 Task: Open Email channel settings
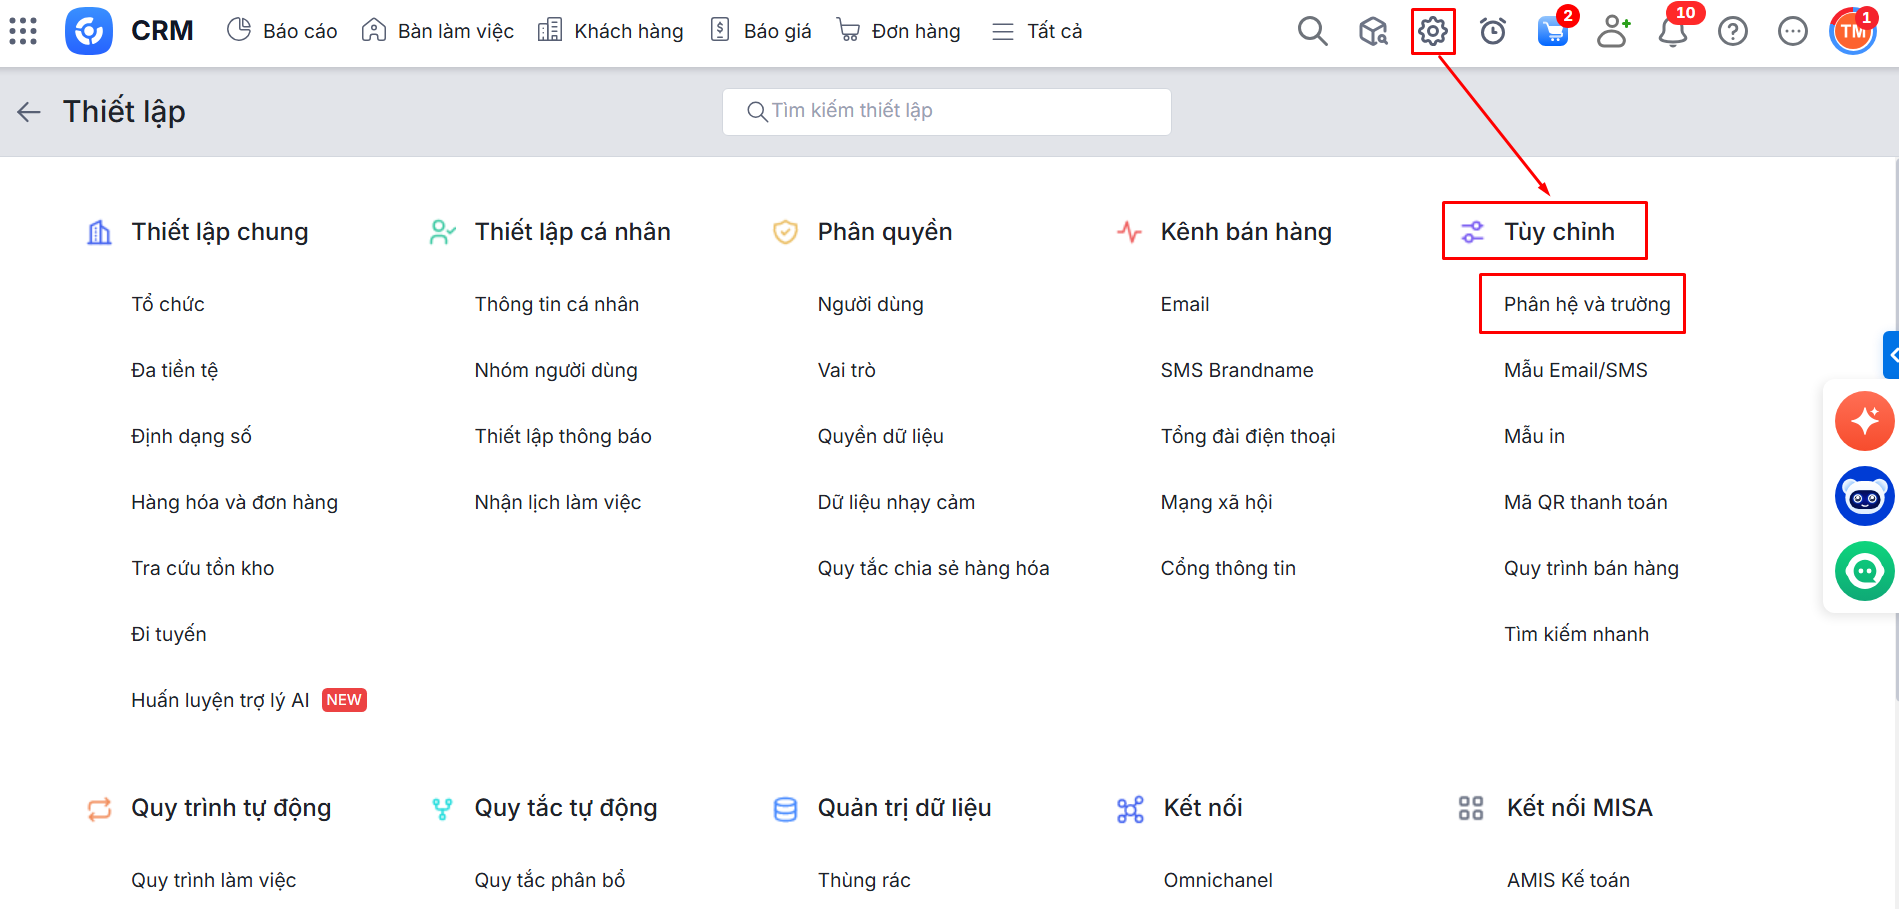coord(1185,304)
